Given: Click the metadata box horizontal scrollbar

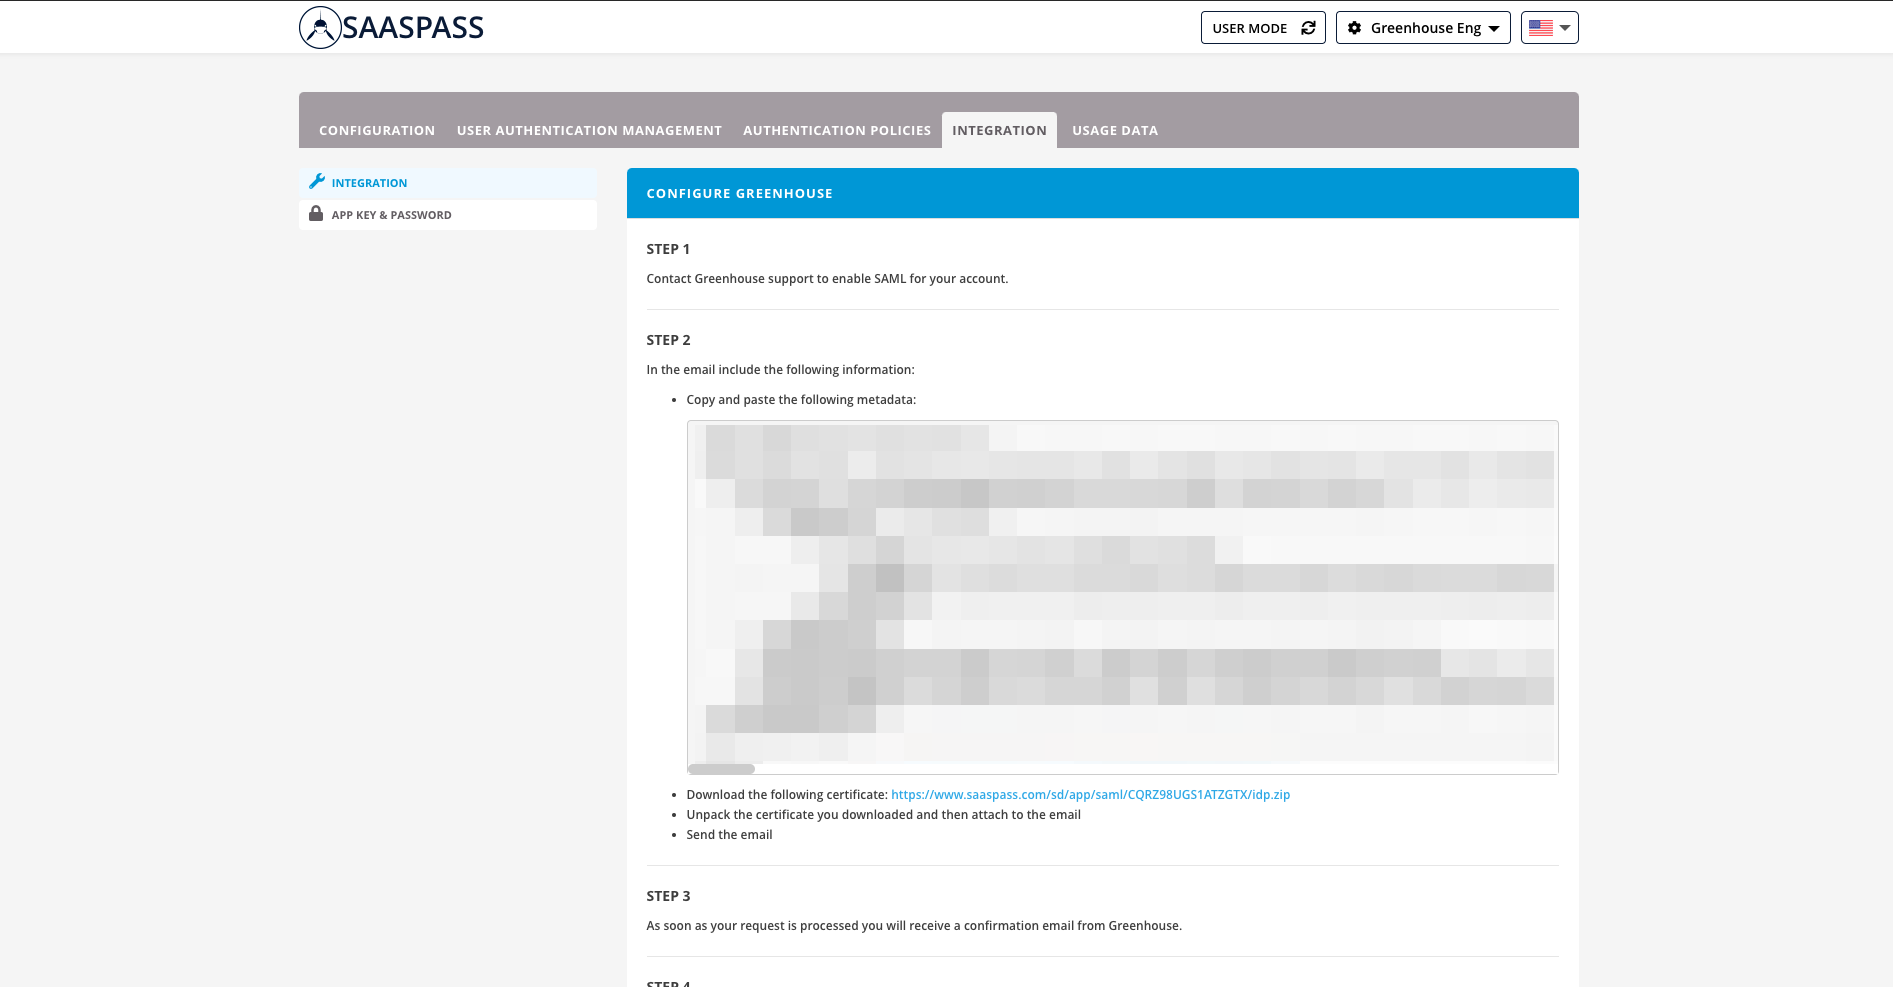Looking at the screenshot, I should coord(721,769).
